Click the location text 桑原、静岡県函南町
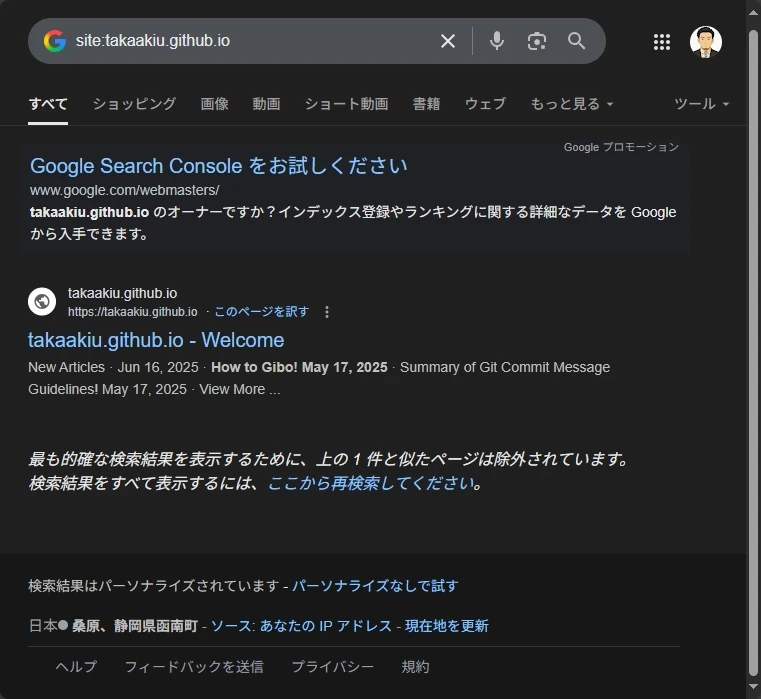The height and width of the screenshot is (699, 761). point(134,626)
